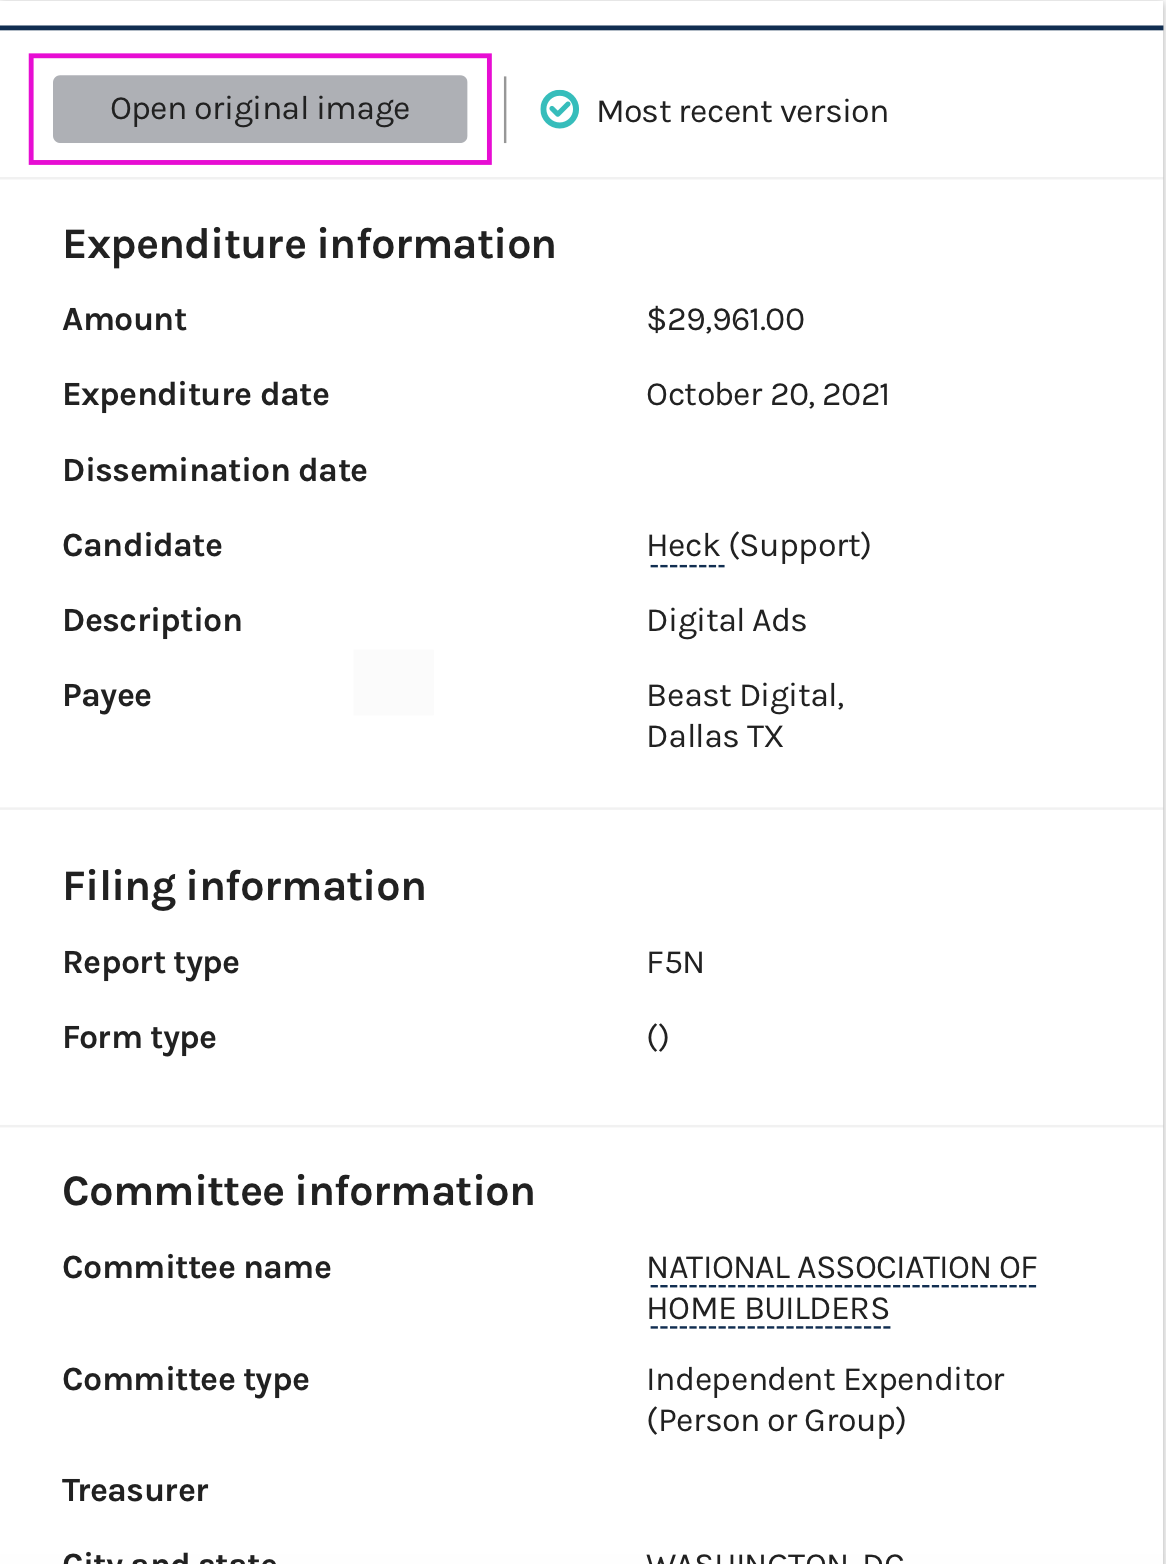Open the National Association of Home Builders link
The height and width of the screenshot is (1564, 1166).
pos(842,1288)
